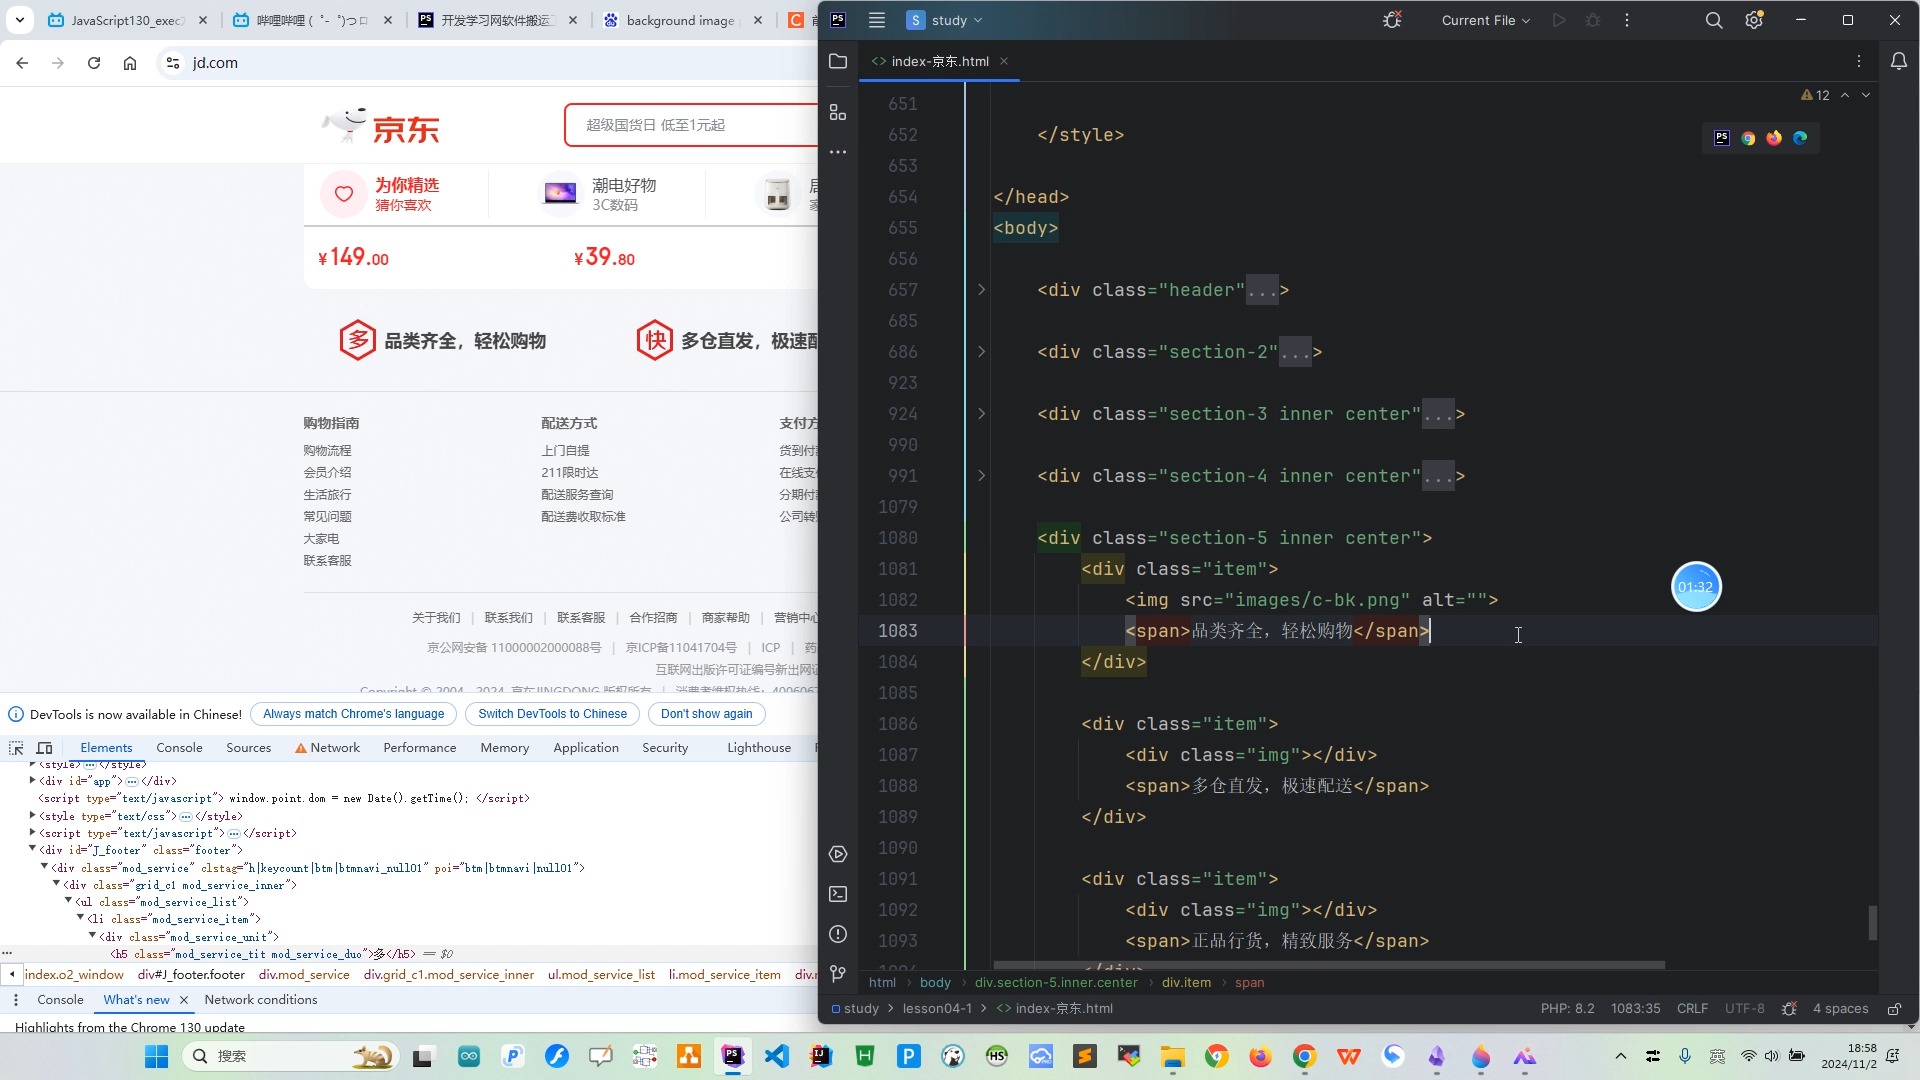1920x1080 pixels.
Task: Open Windows Start menu
Action: (x=156, y=1056)
